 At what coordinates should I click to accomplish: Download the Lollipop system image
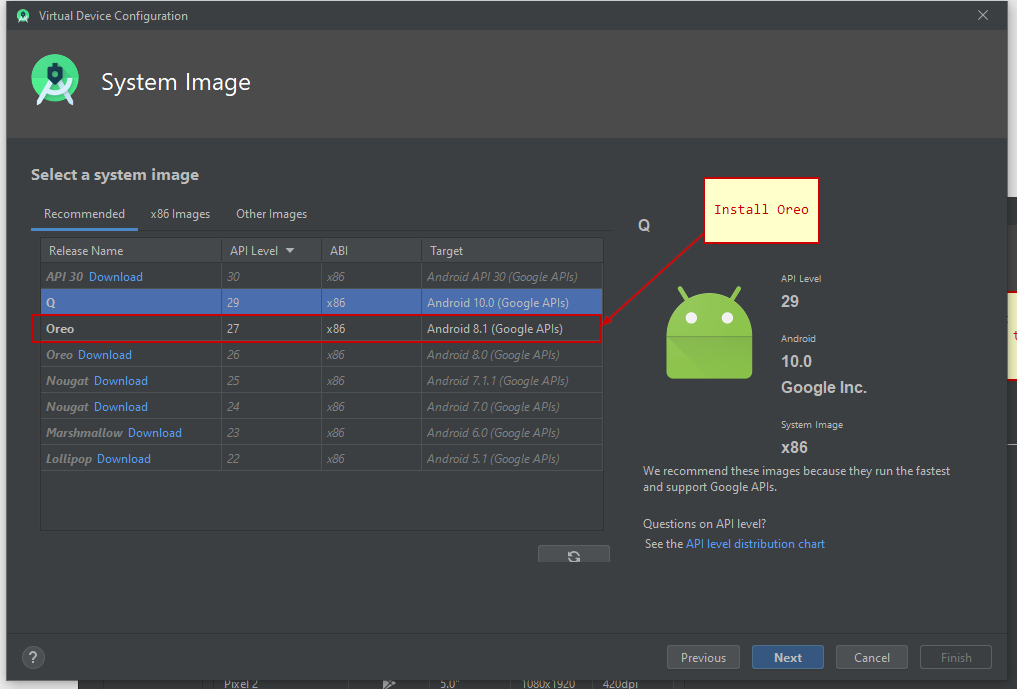(123, 459)
